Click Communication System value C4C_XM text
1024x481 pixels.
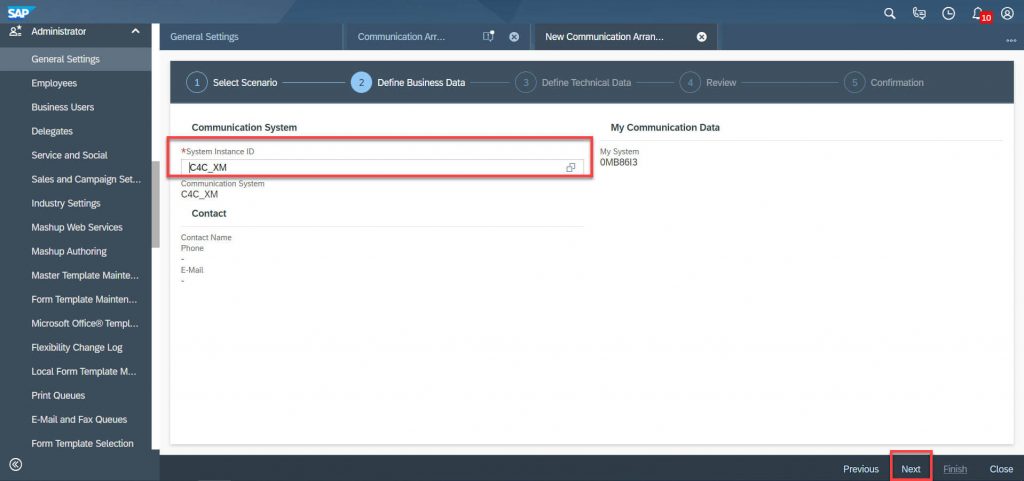(199, 194)
